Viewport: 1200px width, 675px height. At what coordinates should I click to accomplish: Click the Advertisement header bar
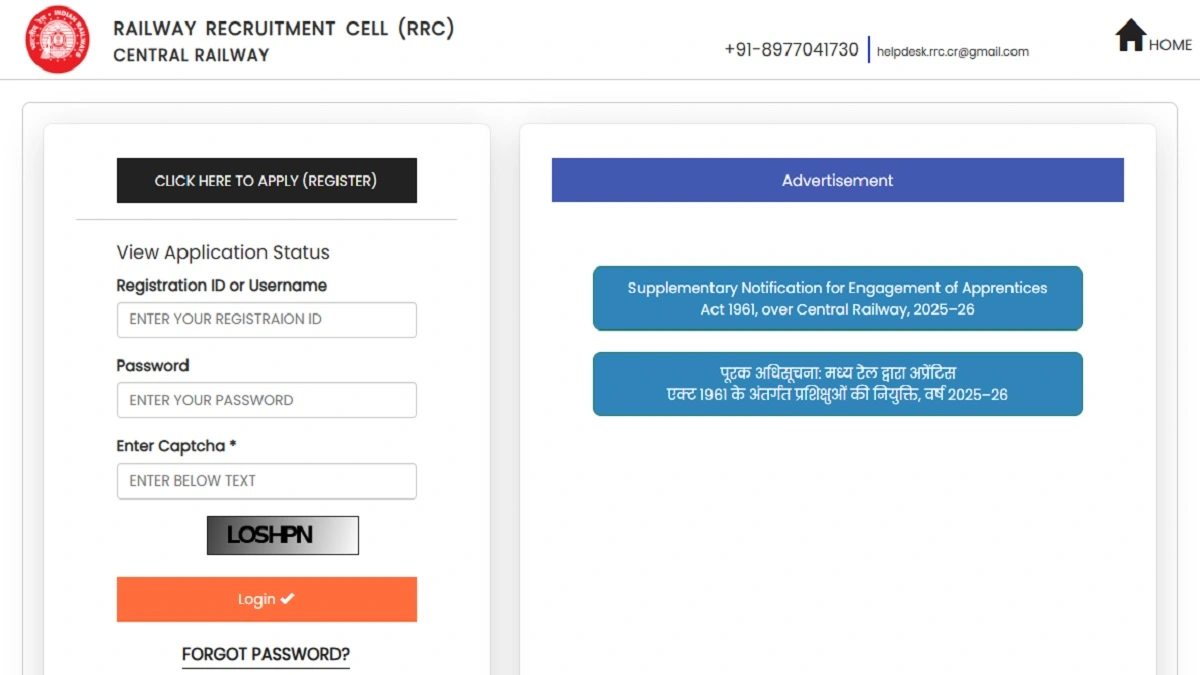pyautogui.click(x=837, y=180)
